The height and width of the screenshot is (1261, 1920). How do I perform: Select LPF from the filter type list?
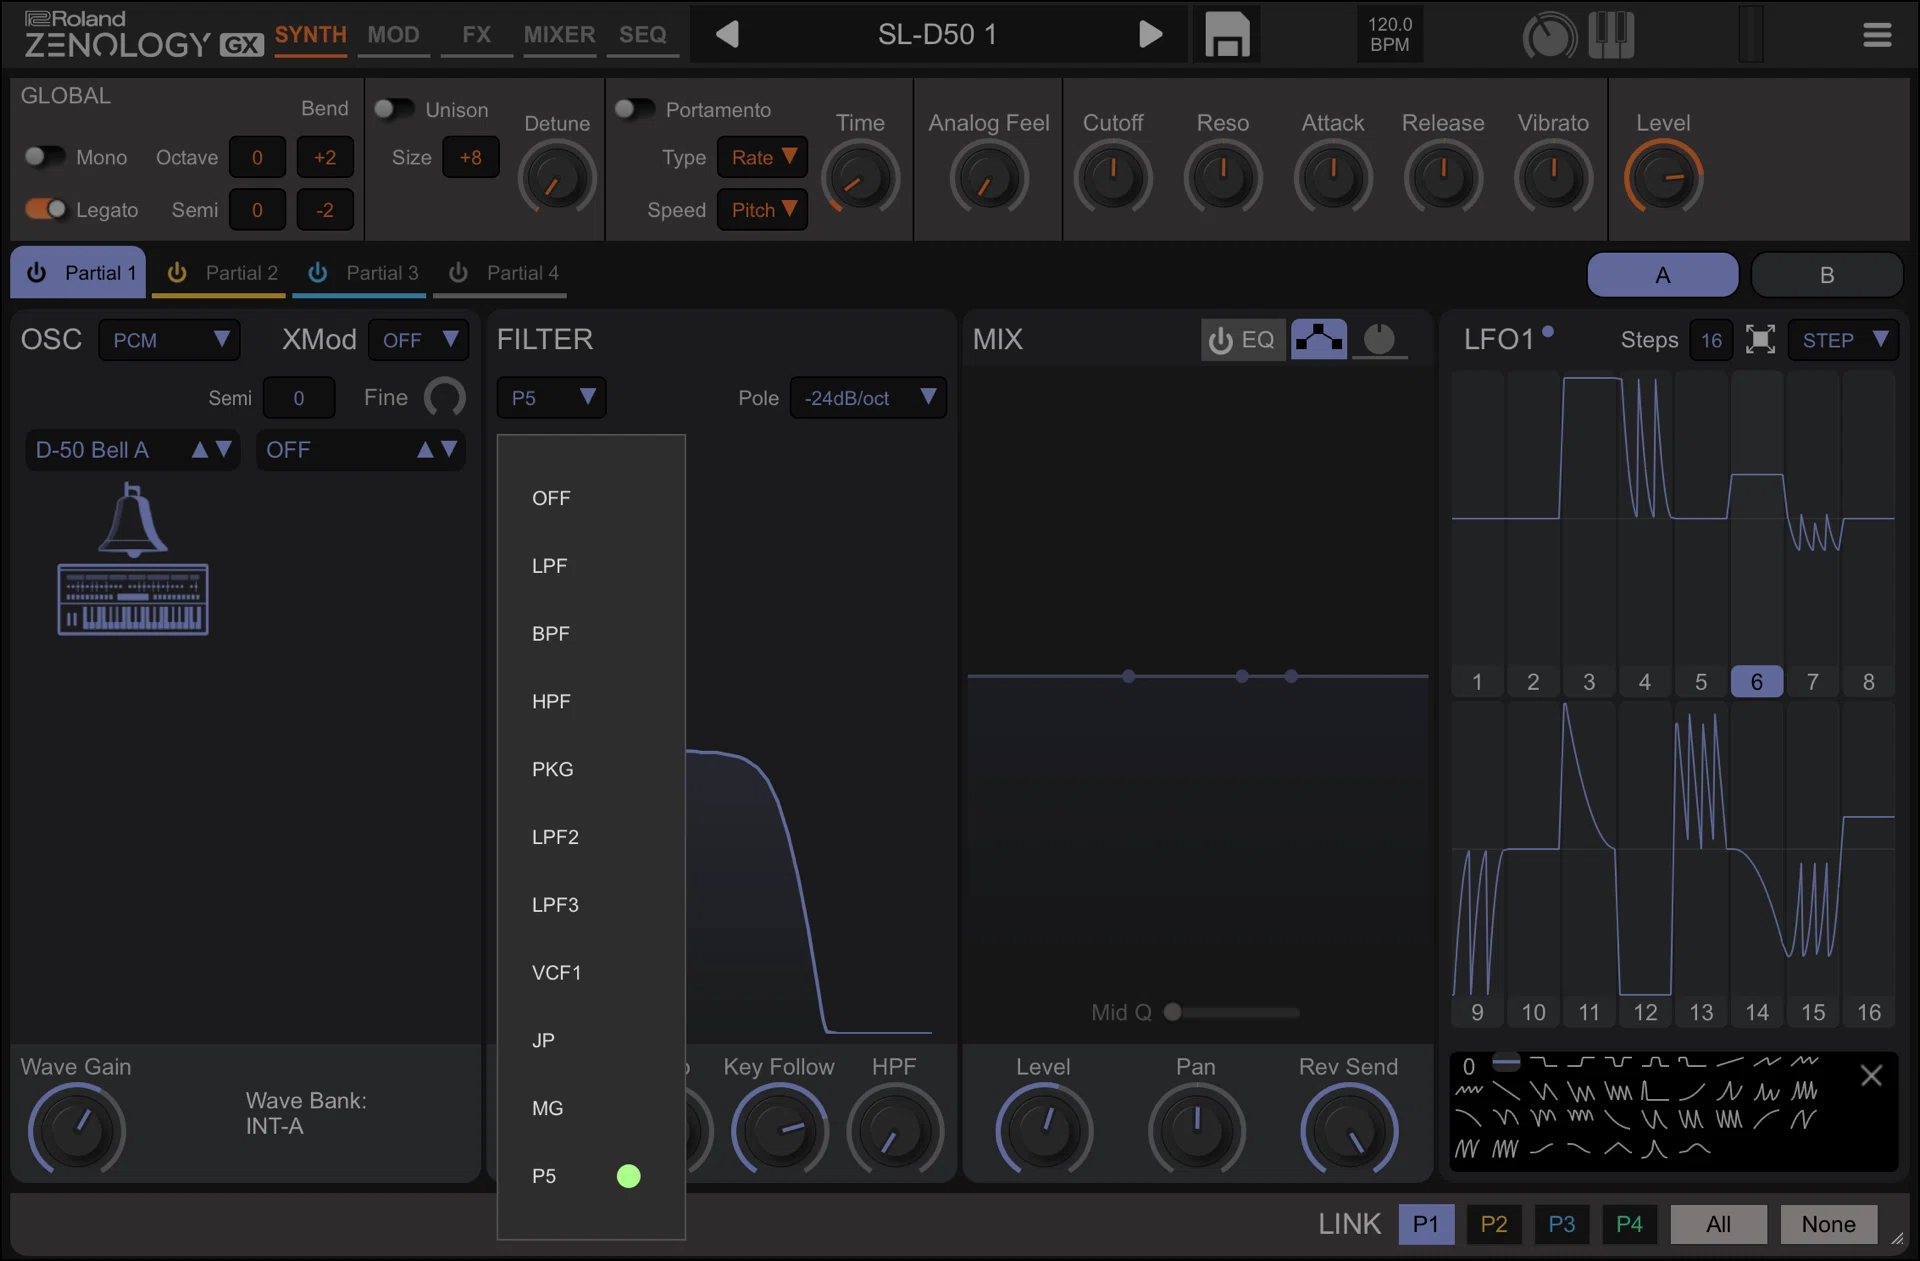tap(591, 566)
